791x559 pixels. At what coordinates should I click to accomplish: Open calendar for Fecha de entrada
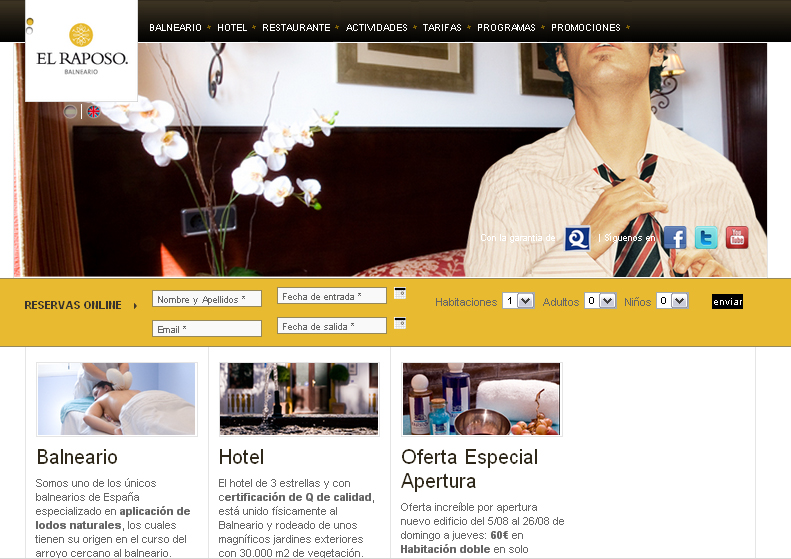pos(400,293)
